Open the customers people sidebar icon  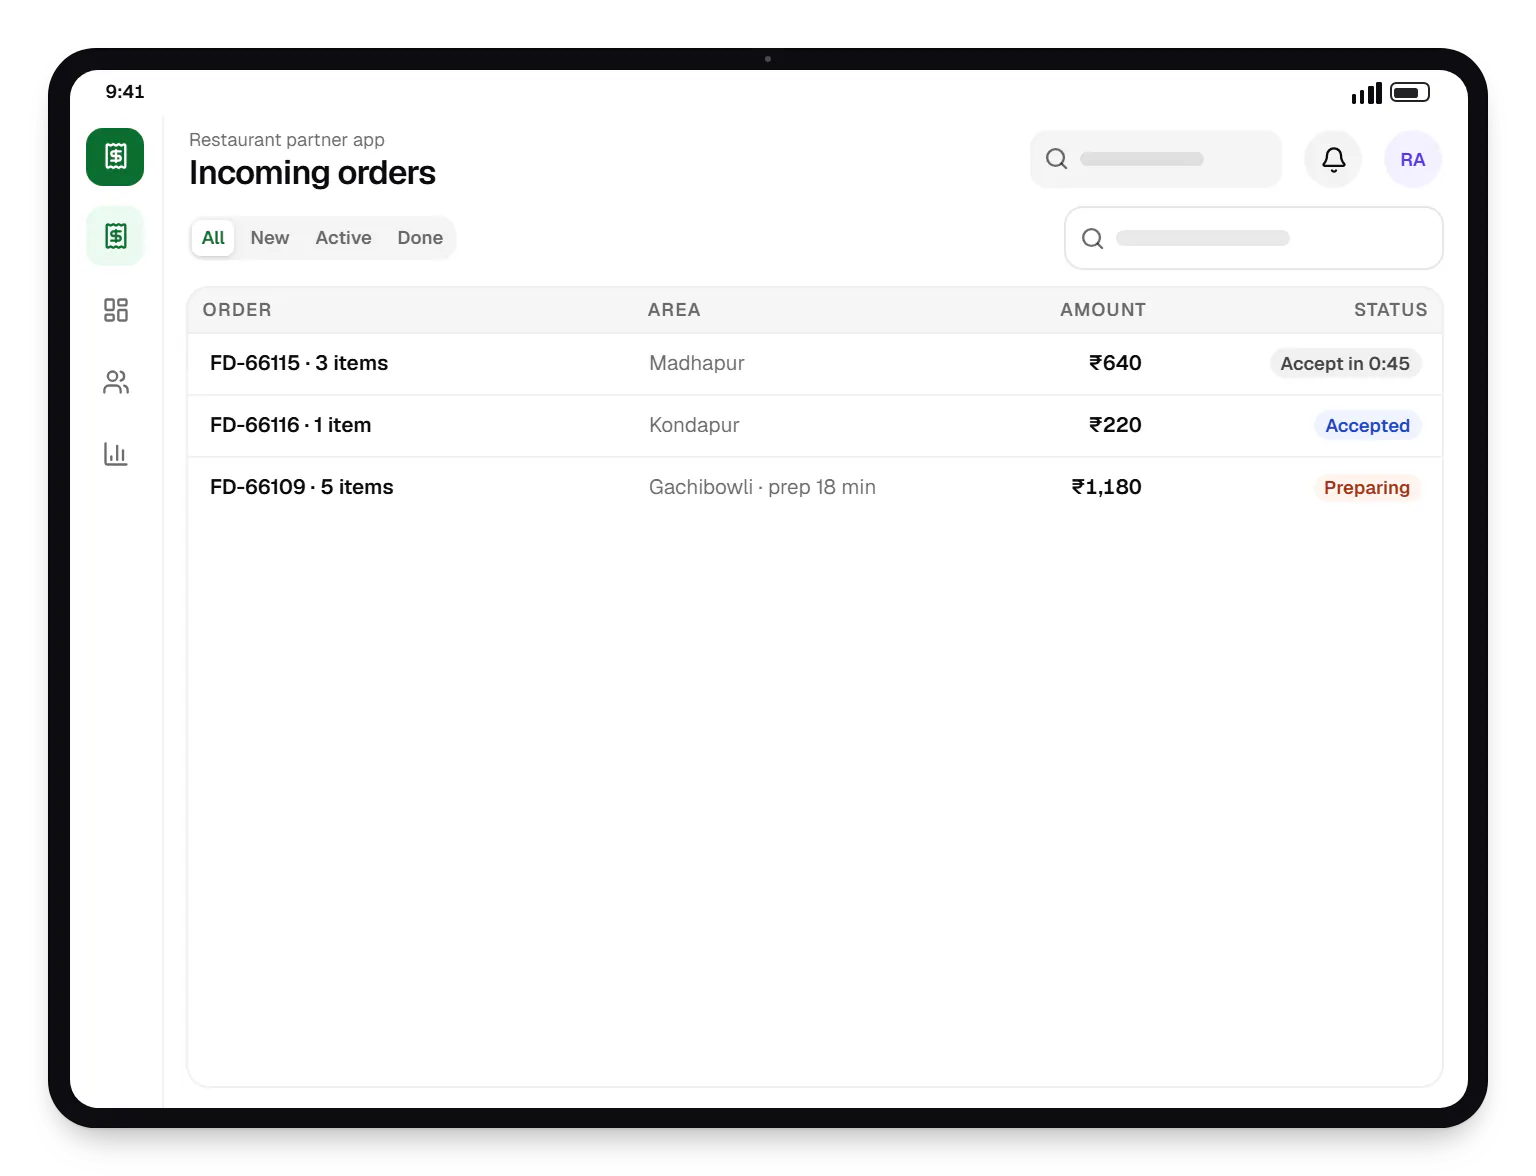tap(115, 382)
